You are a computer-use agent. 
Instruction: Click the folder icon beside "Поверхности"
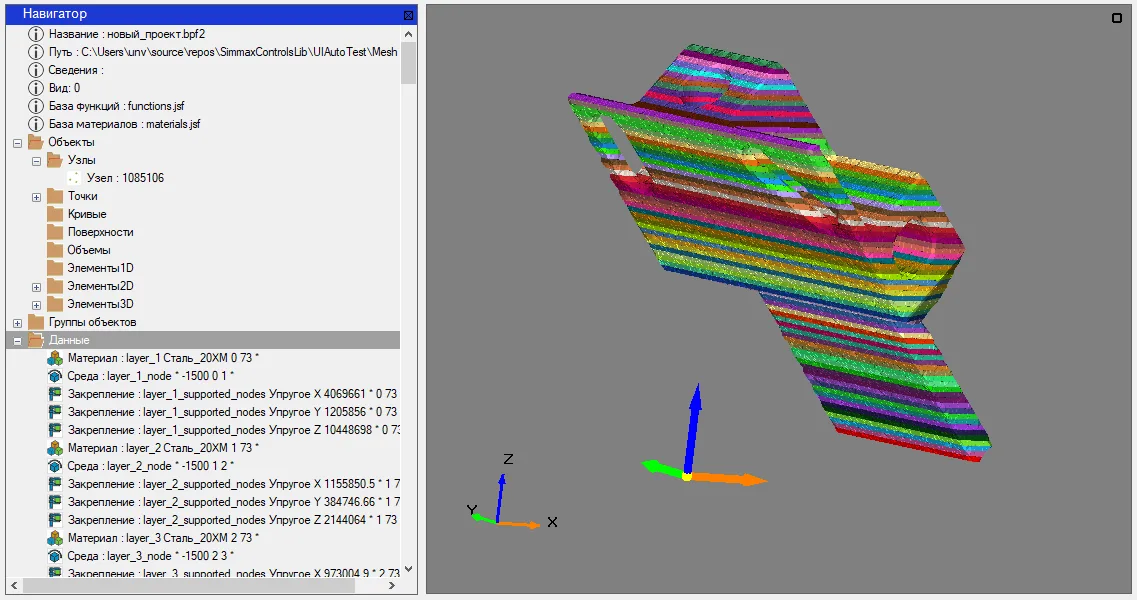pos(55,232)
